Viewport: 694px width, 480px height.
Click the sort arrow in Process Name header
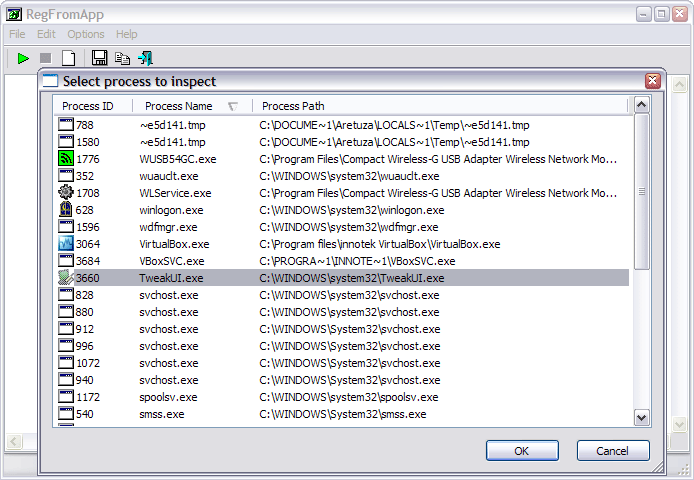point(233,106)
